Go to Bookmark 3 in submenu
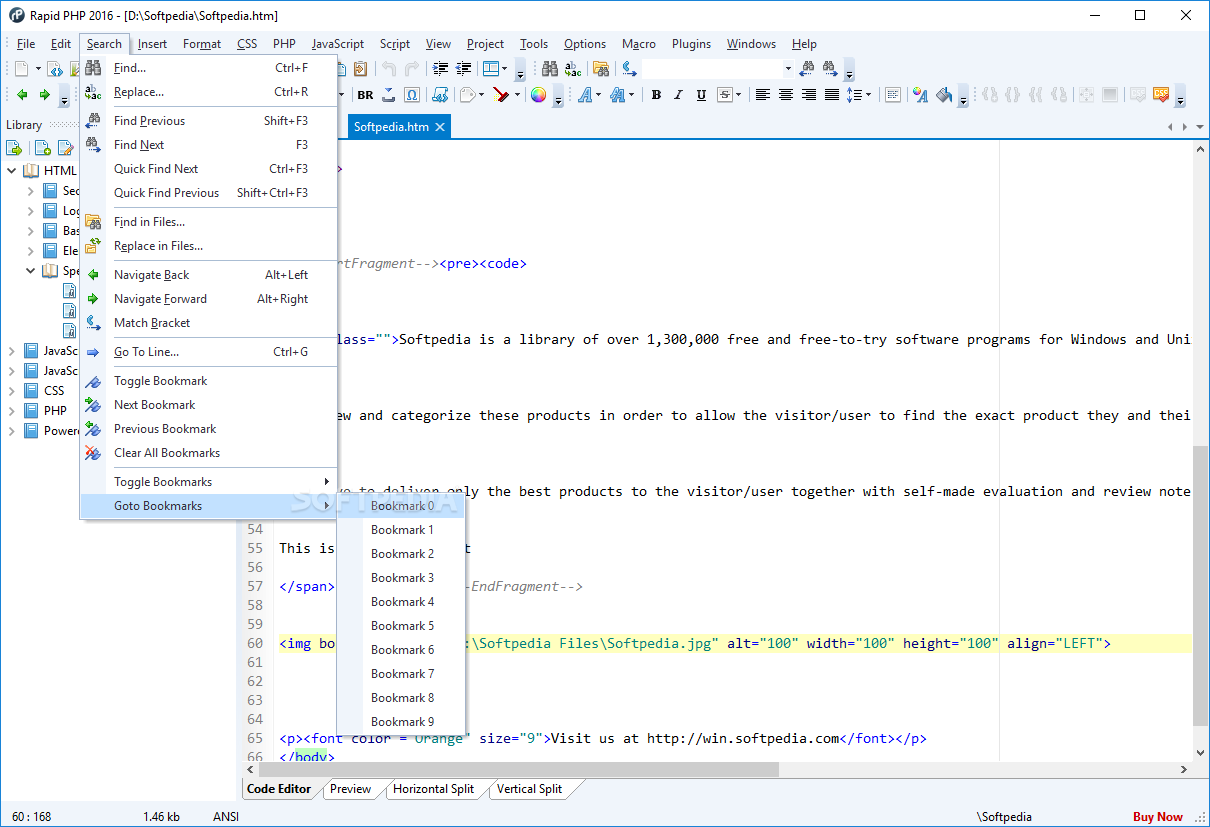 pyautogui.click(x=401, y=578)
